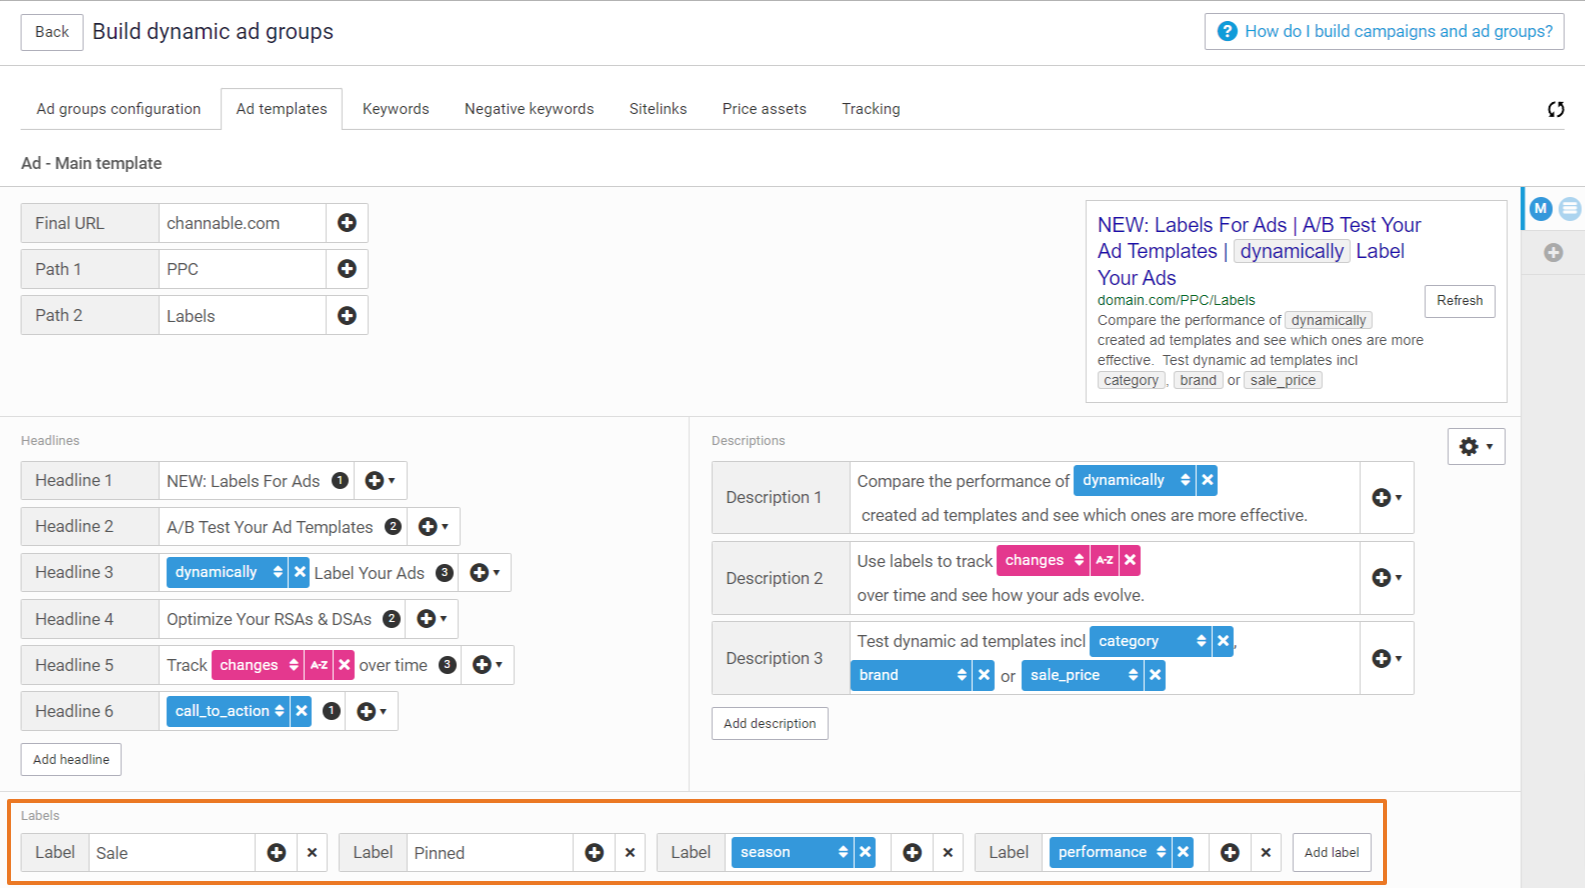
Task: Click the Add headline button
Action: [x=71, y=759]
